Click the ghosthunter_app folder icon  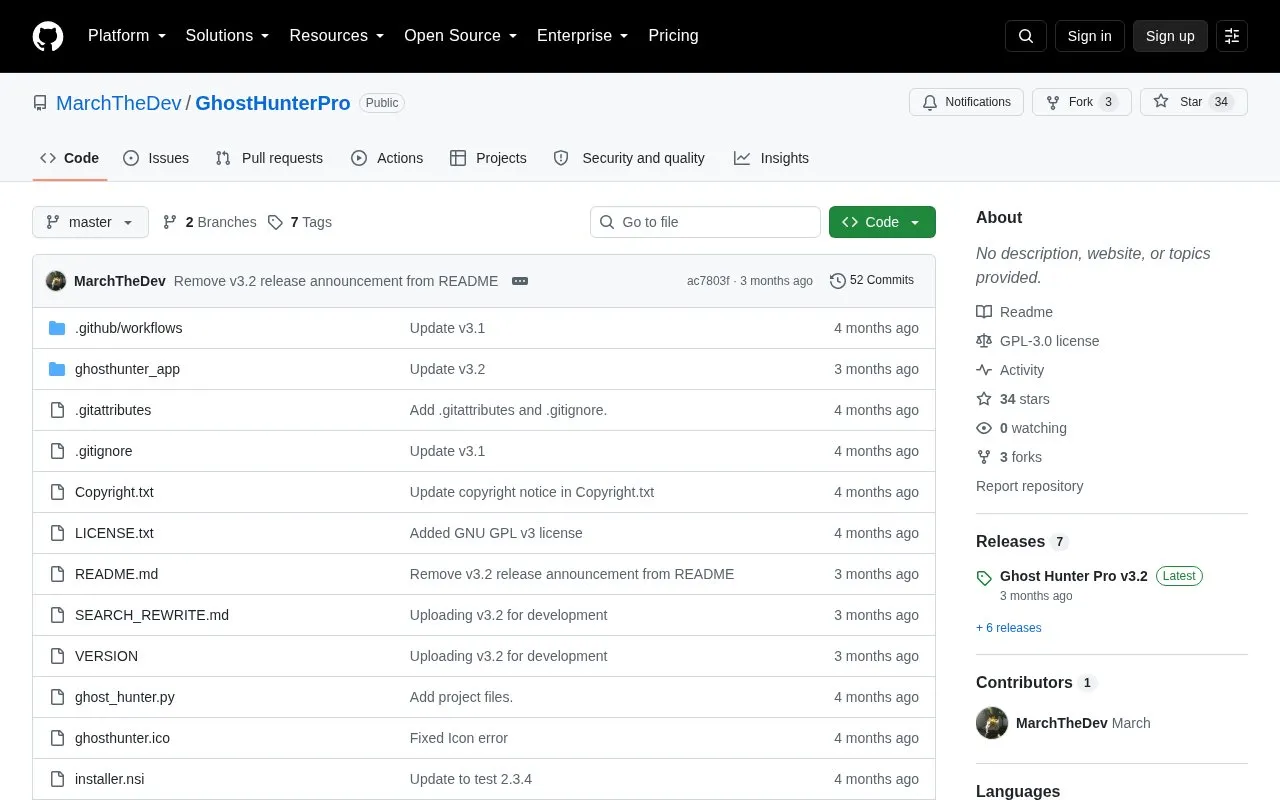coord(57,369)
